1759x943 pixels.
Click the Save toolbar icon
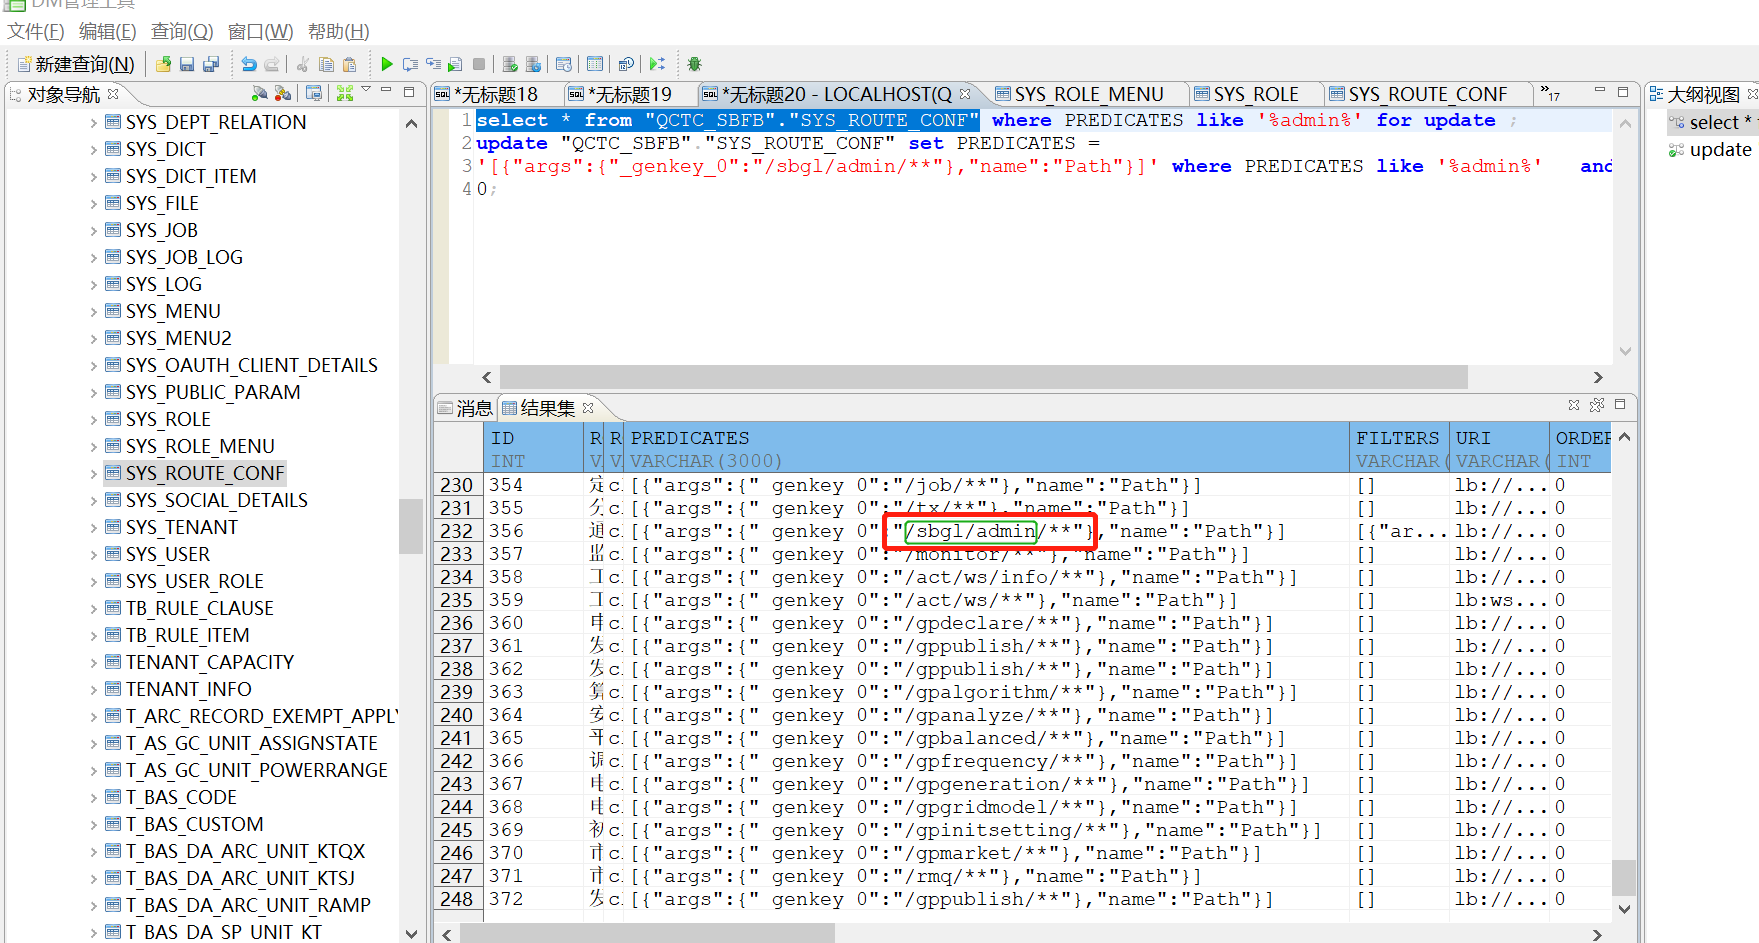click(187, 64)
